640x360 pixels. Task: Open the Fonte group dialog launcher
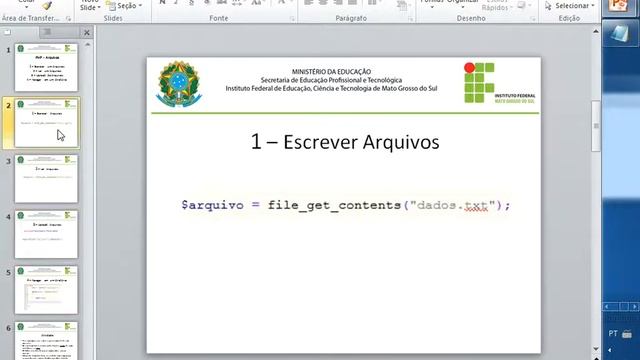pos(292,19)
